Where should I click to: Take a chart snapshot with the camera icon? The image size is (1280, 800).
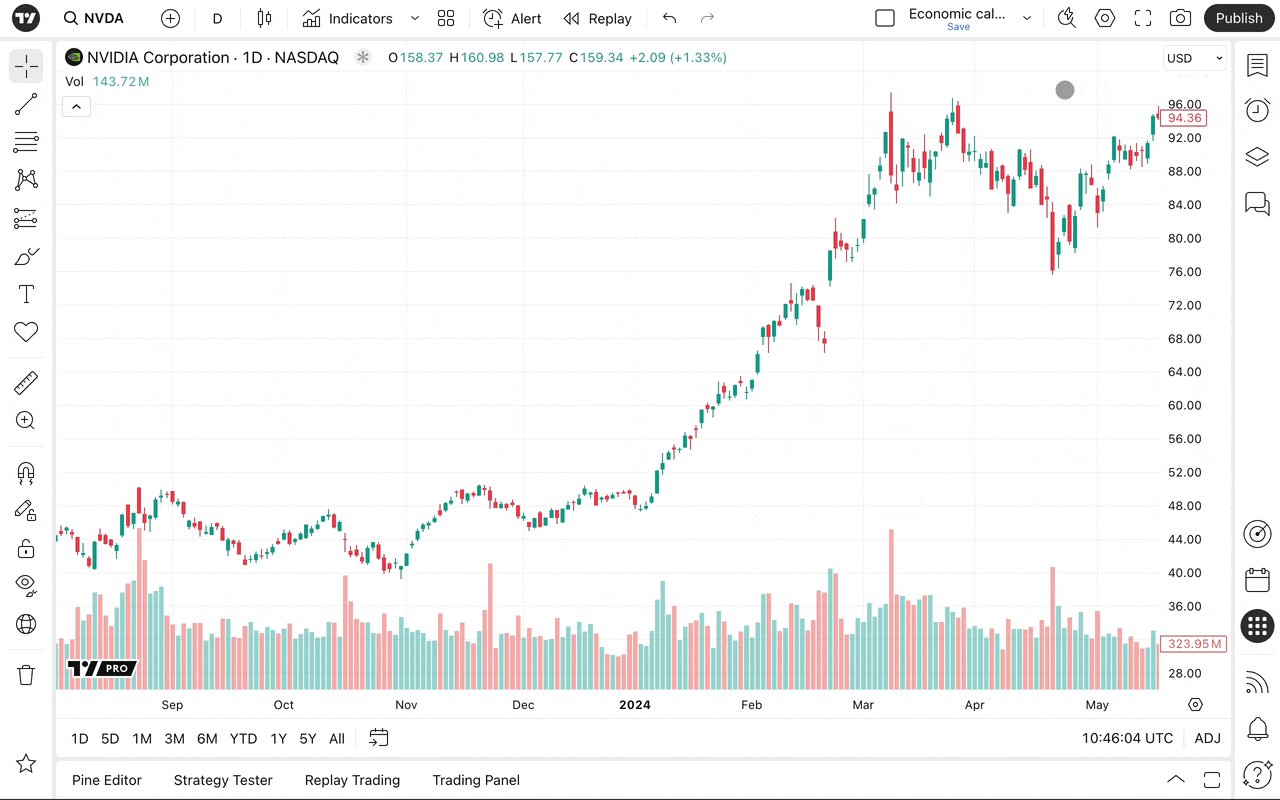[x=1181, y=18]
